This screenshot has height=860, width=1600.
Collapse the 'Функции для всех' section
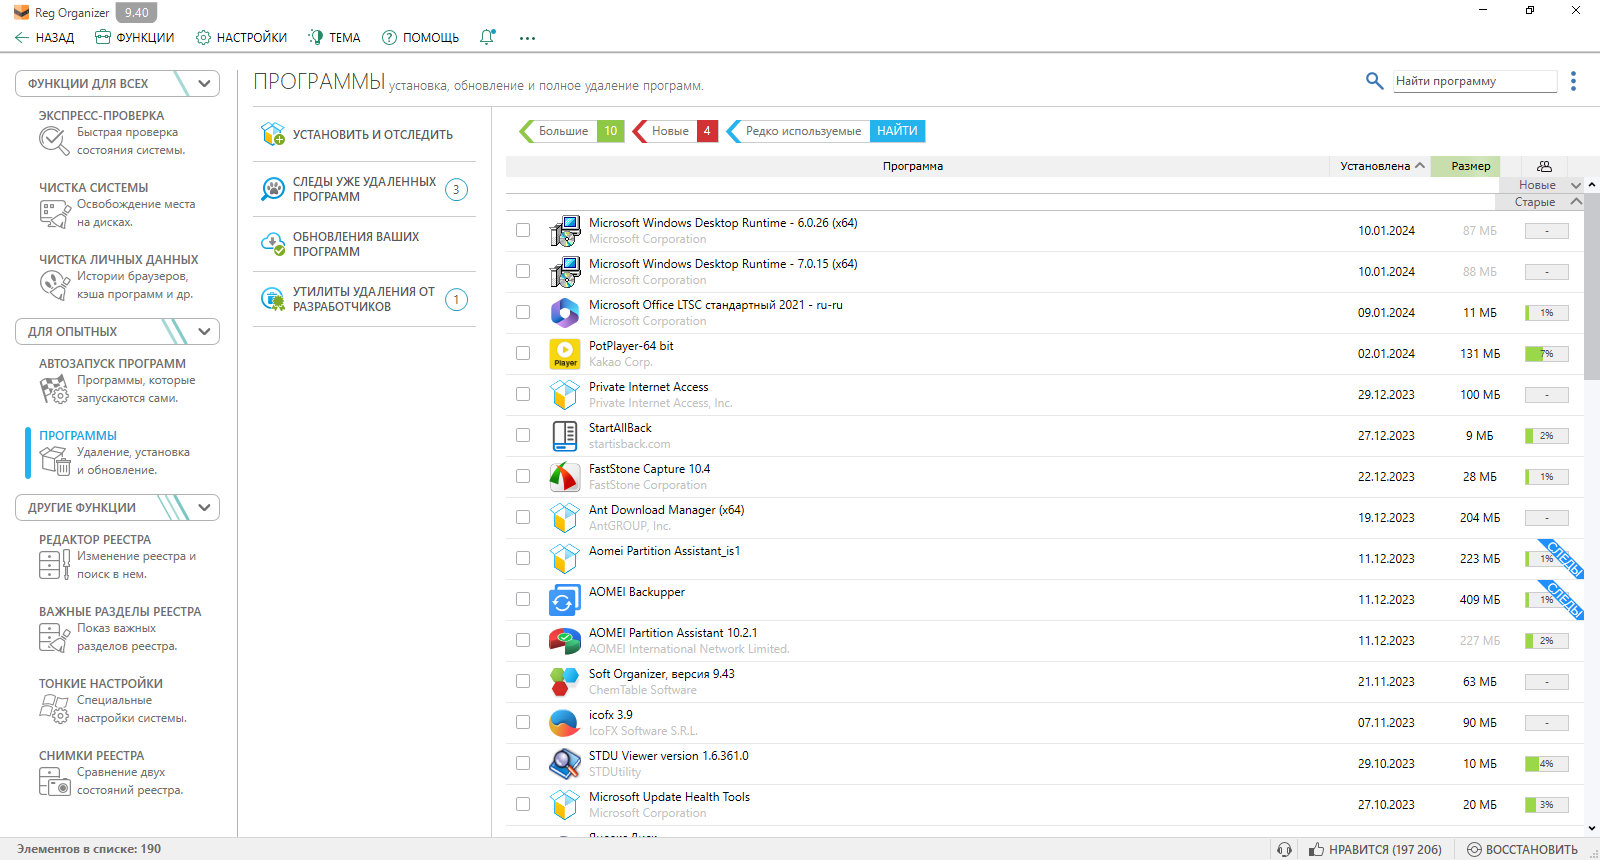pos(205,84)
